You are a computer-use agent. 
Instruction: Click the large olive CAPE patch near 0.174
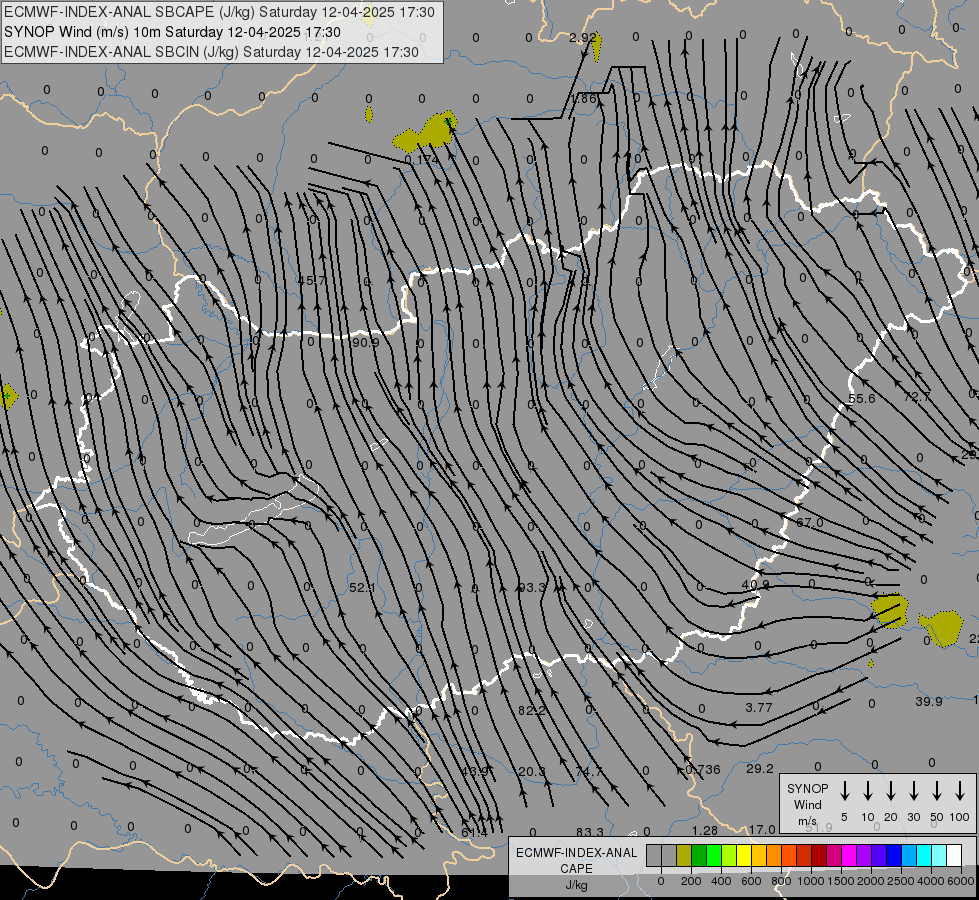coord(427,133)
